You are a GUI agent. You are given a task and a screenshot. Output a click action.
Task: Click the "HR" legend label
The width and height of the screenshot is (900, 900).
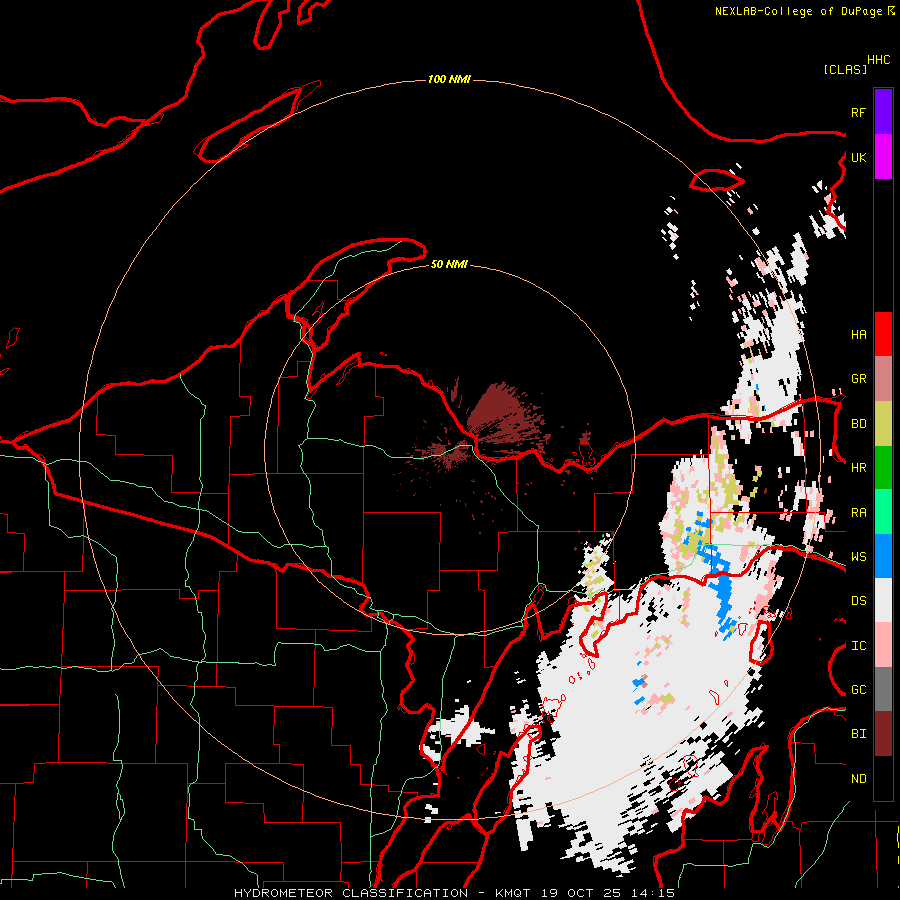pos(858,468)
